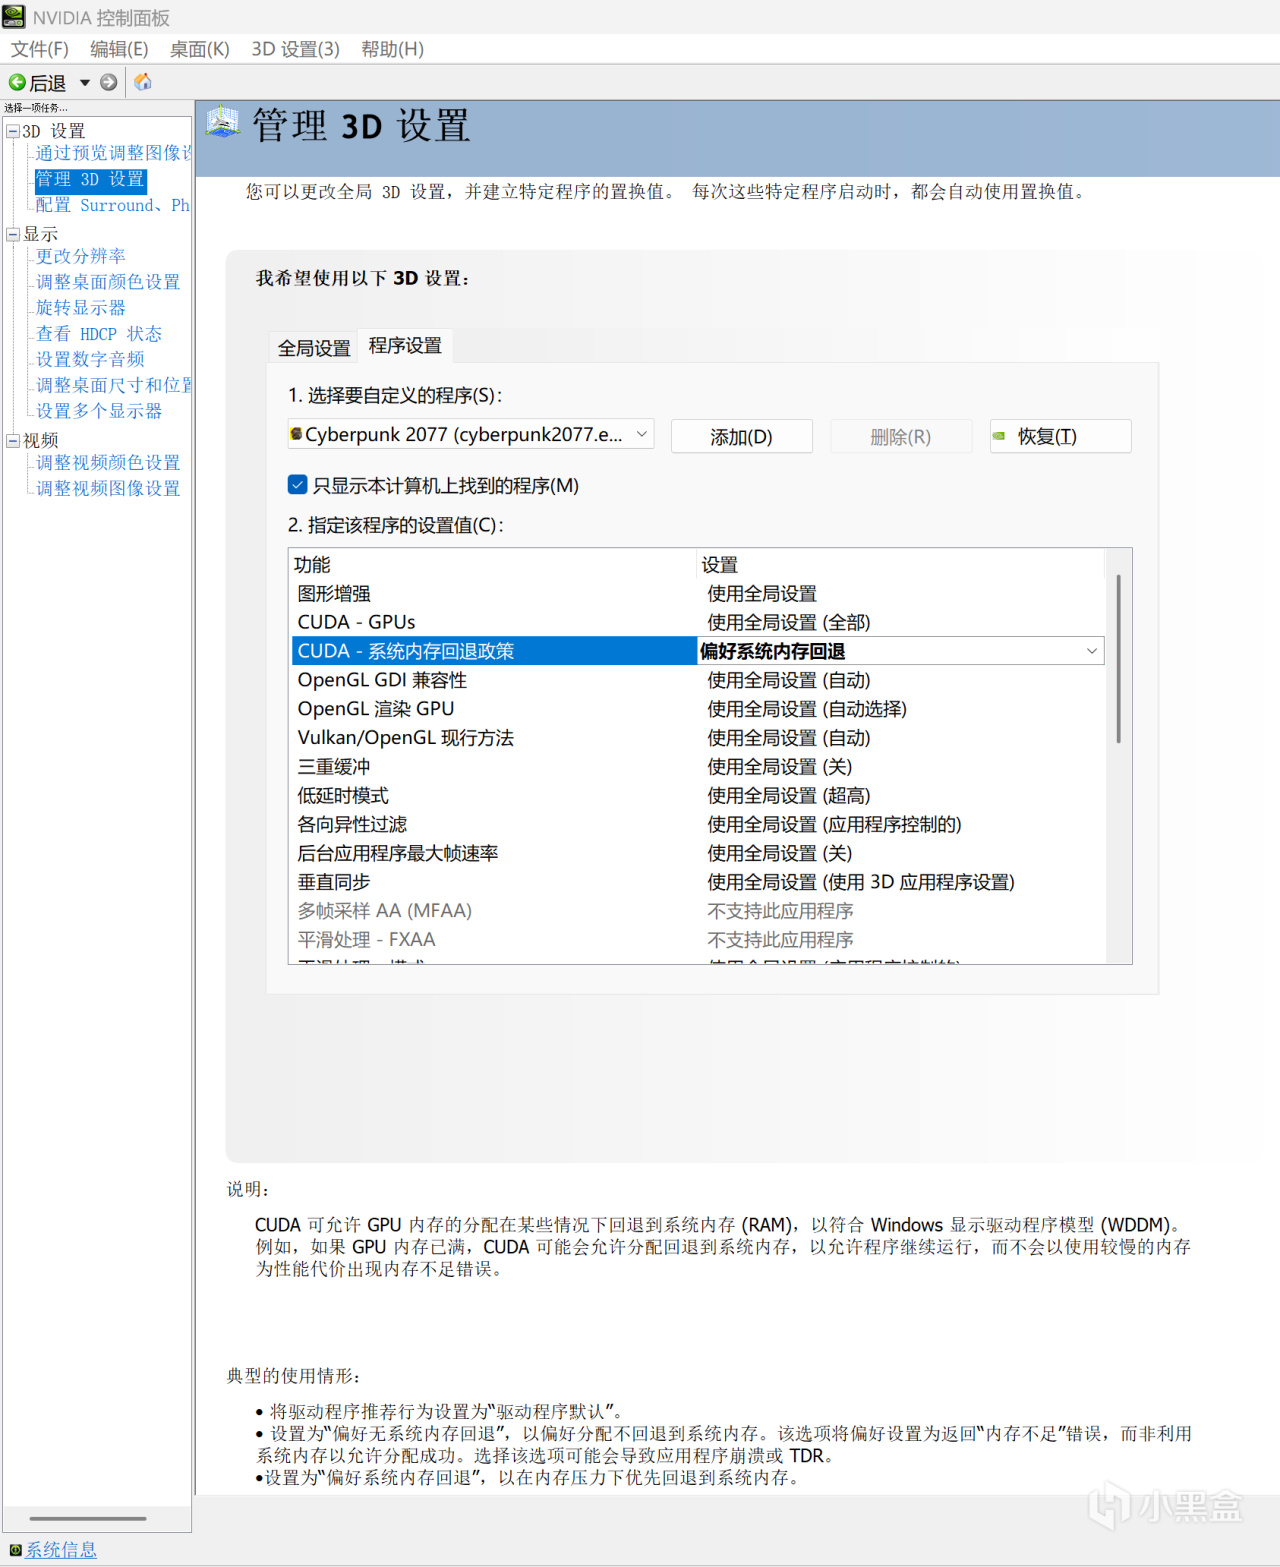1280x1567 pixels.
Task: Open 设置多个显示器 in sidebar
Action: pos(99,411)
